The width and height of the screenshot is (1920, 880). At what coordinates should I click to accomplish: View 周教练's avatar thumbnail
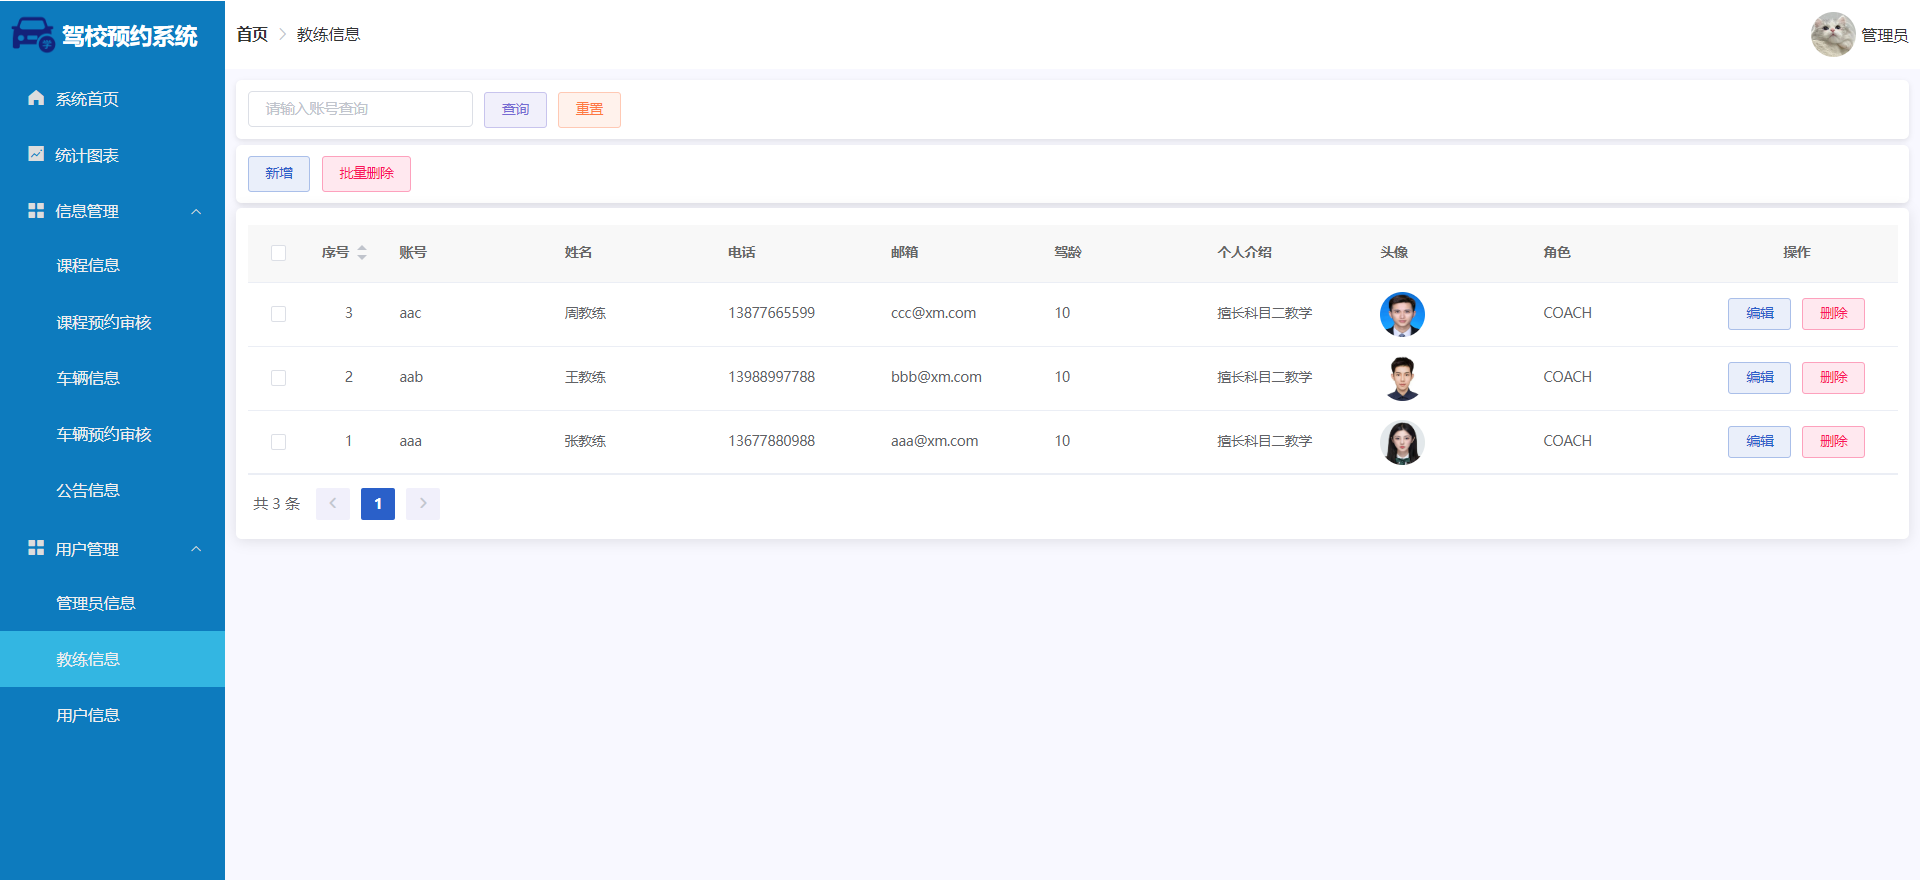(1402, 314)
